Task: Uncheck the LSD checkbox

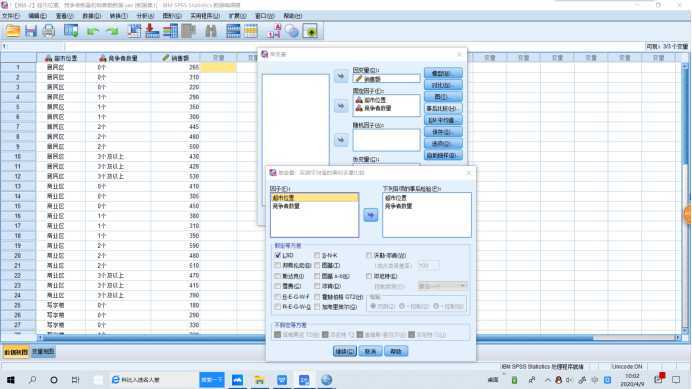Action: click(278, 255)
